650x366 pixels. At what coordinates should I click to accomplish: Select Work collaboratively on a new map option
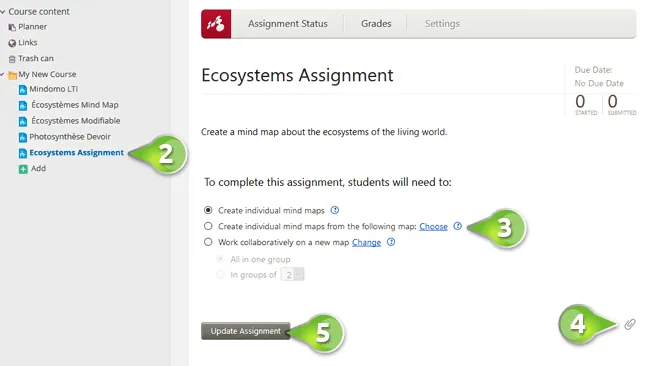pos(208,242)
